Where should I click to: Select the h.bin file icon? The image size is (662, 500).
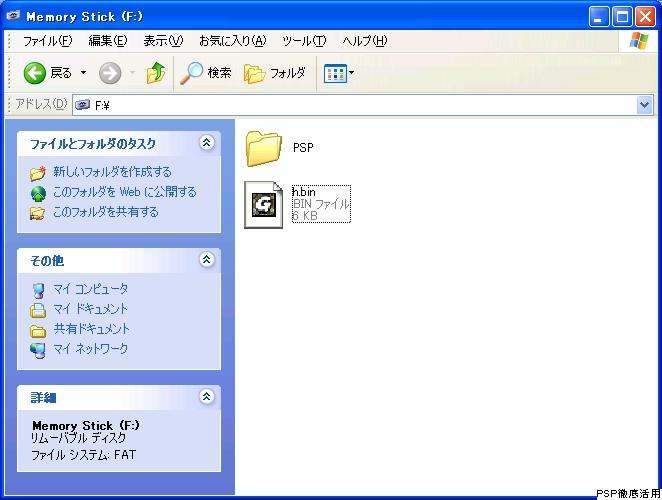(x=264, y=204)
